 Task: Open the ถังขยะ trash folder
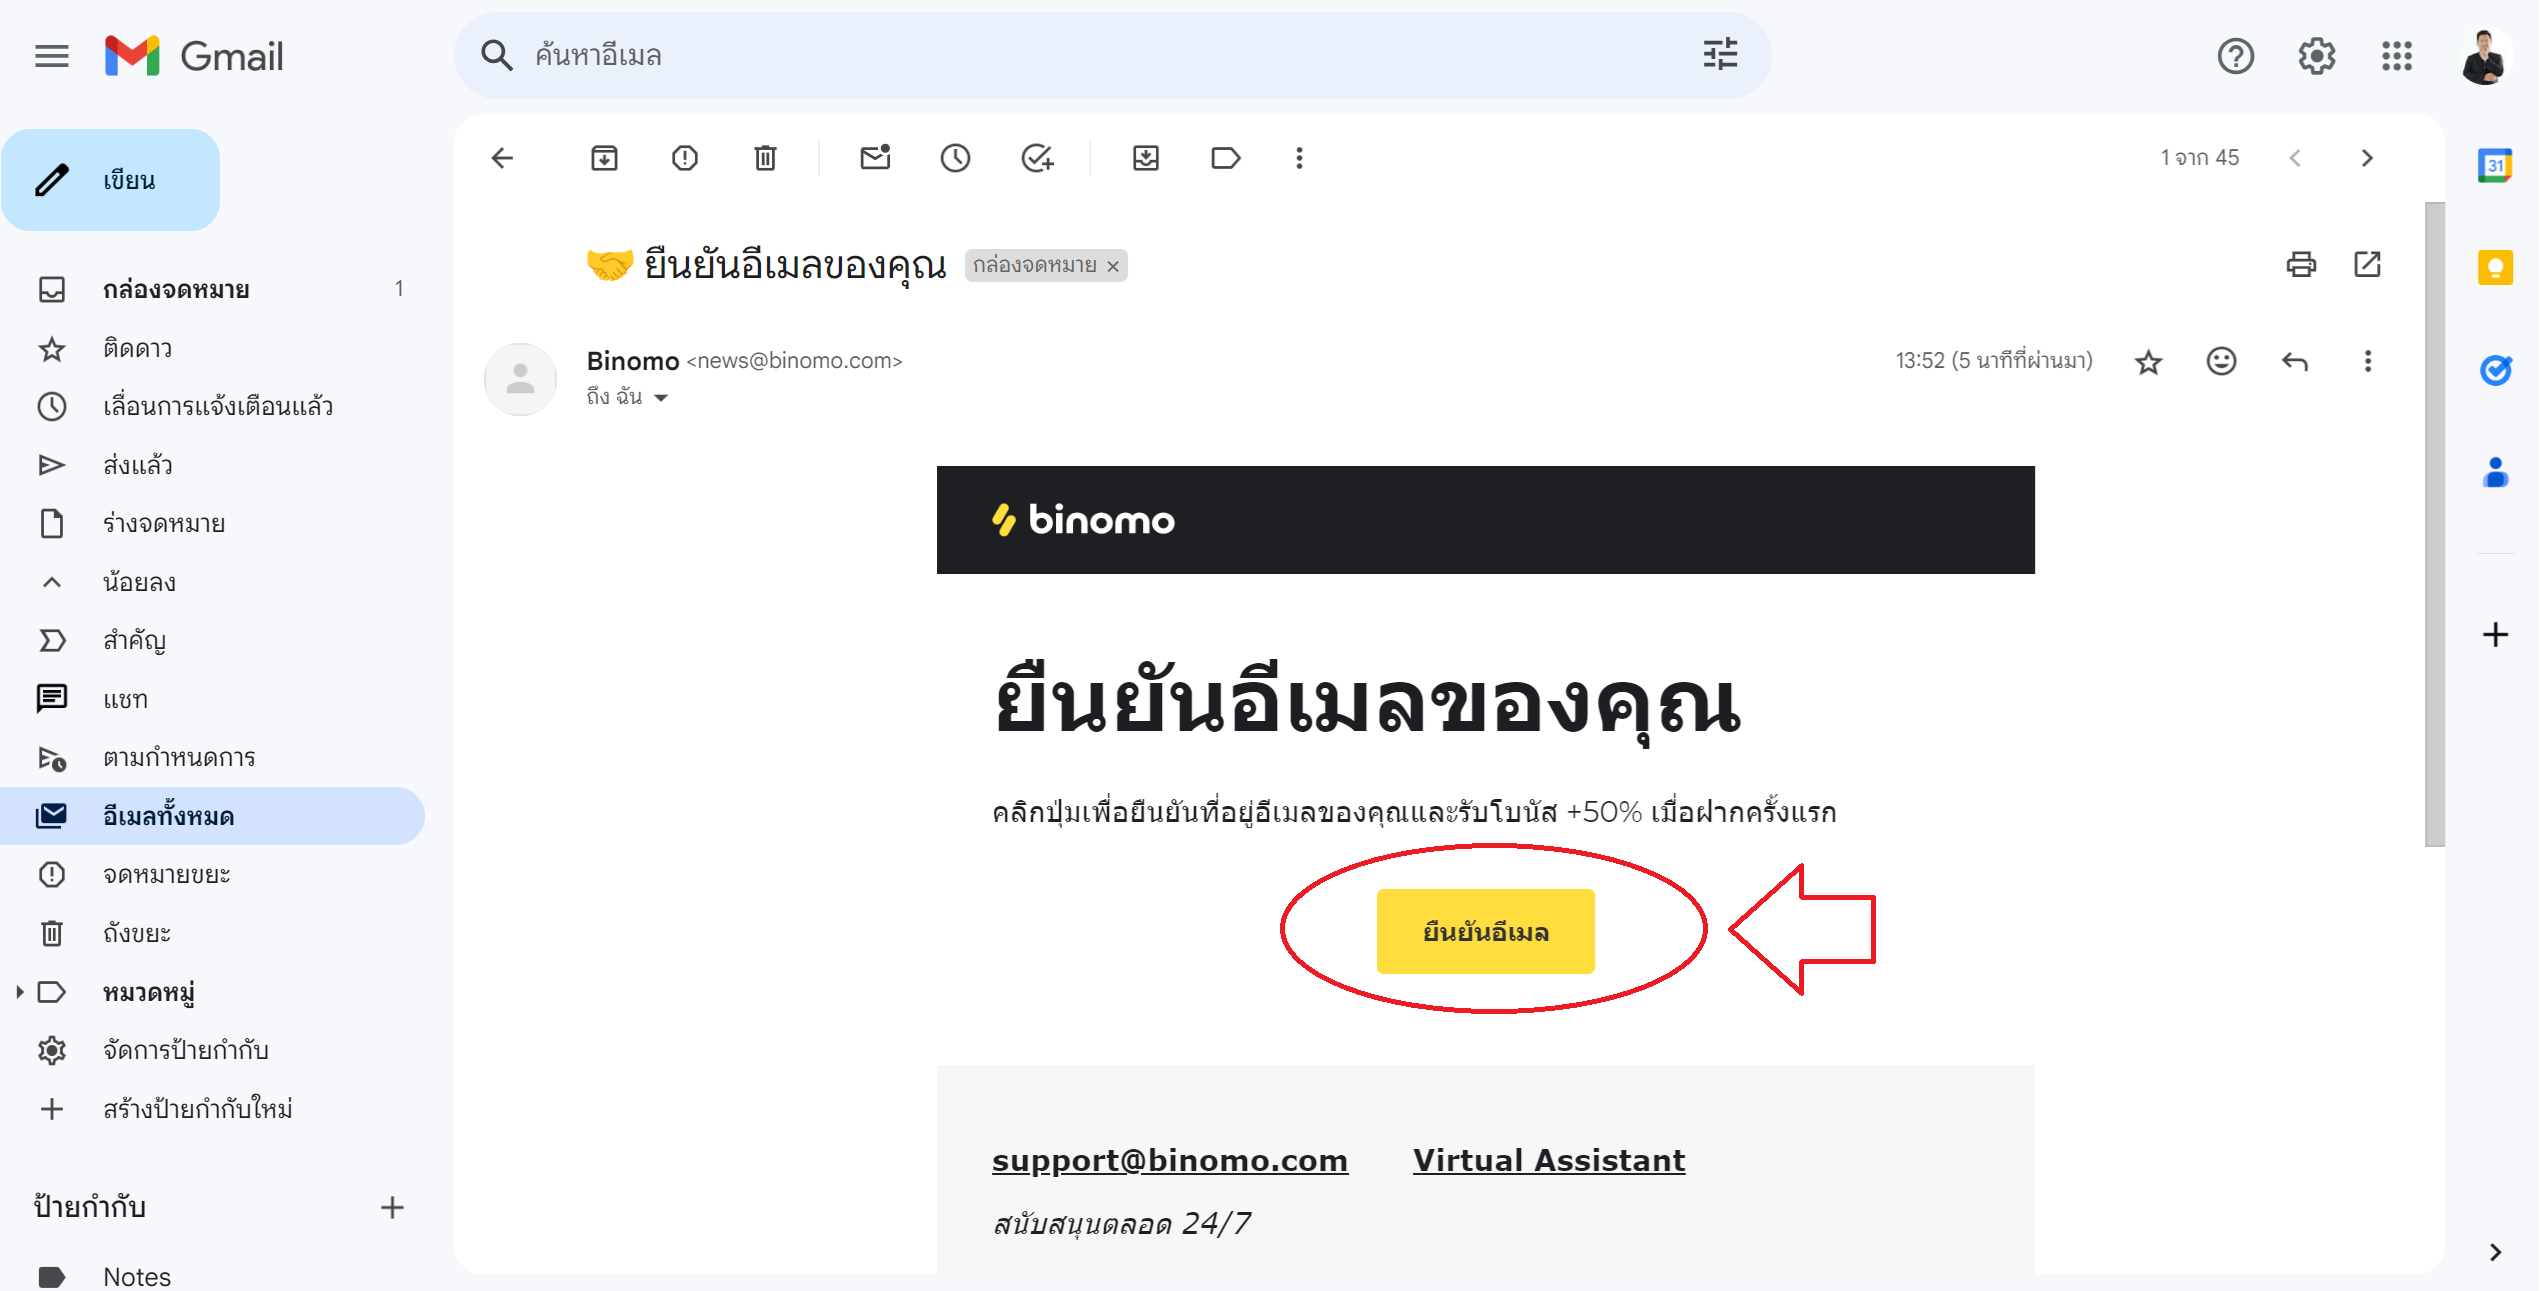click(213, 933)
